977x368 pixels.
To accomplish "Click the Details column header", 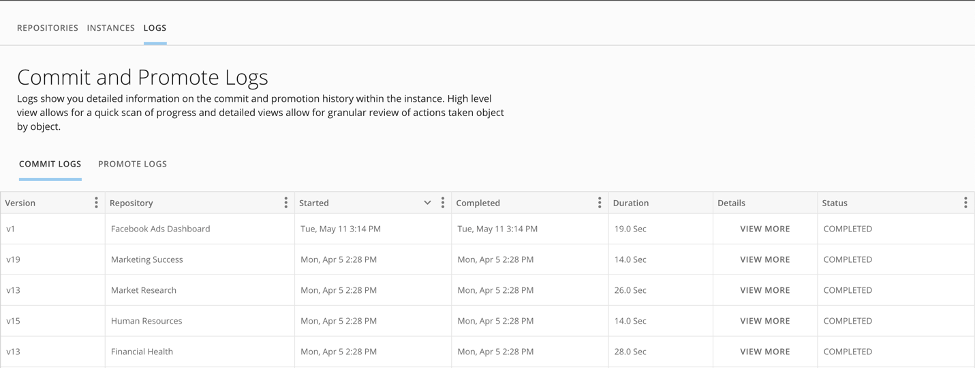I will tap(732, 203).
